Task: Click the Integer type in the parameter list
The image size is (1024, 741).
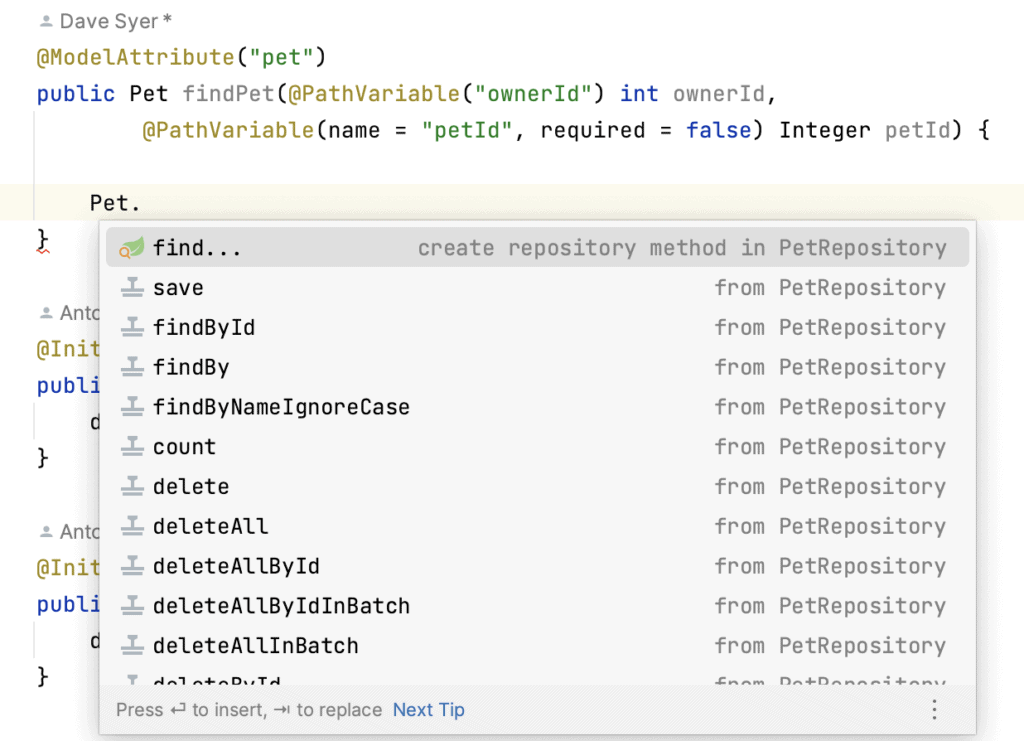Action: (825, 131)
